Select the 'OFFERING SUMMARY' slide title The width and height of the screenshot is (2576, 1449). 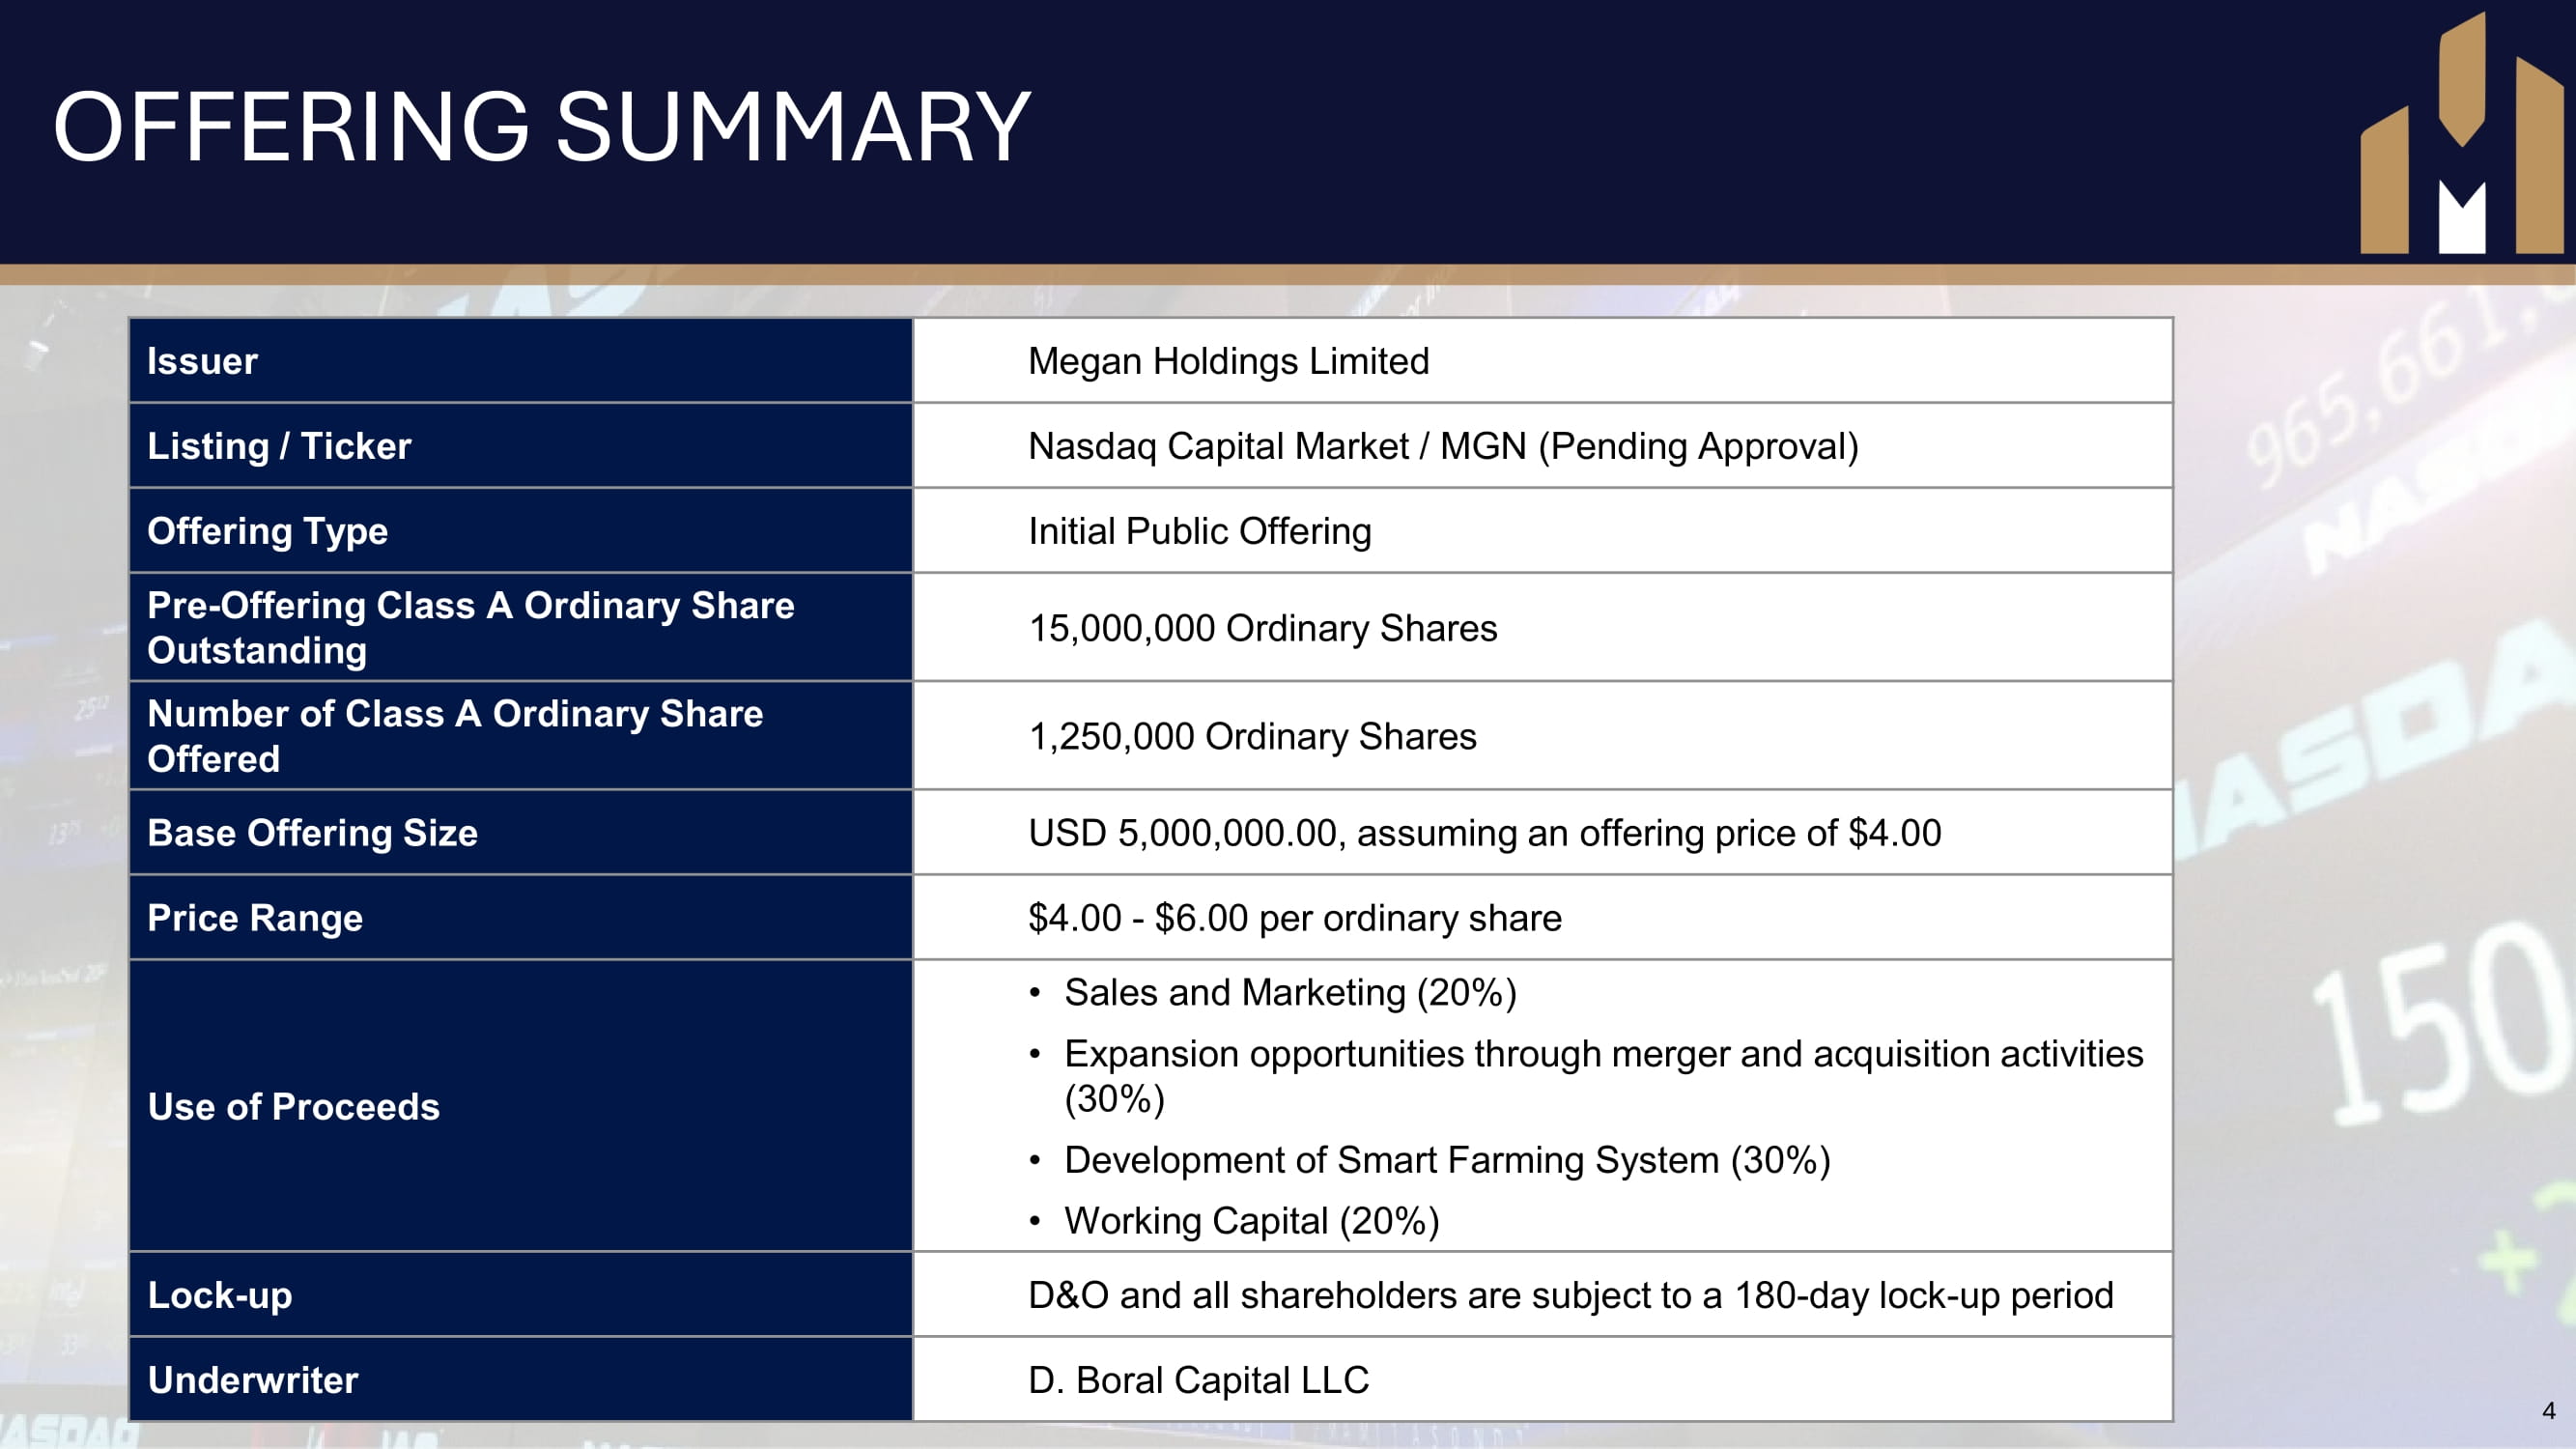click(x=541, y=127)
